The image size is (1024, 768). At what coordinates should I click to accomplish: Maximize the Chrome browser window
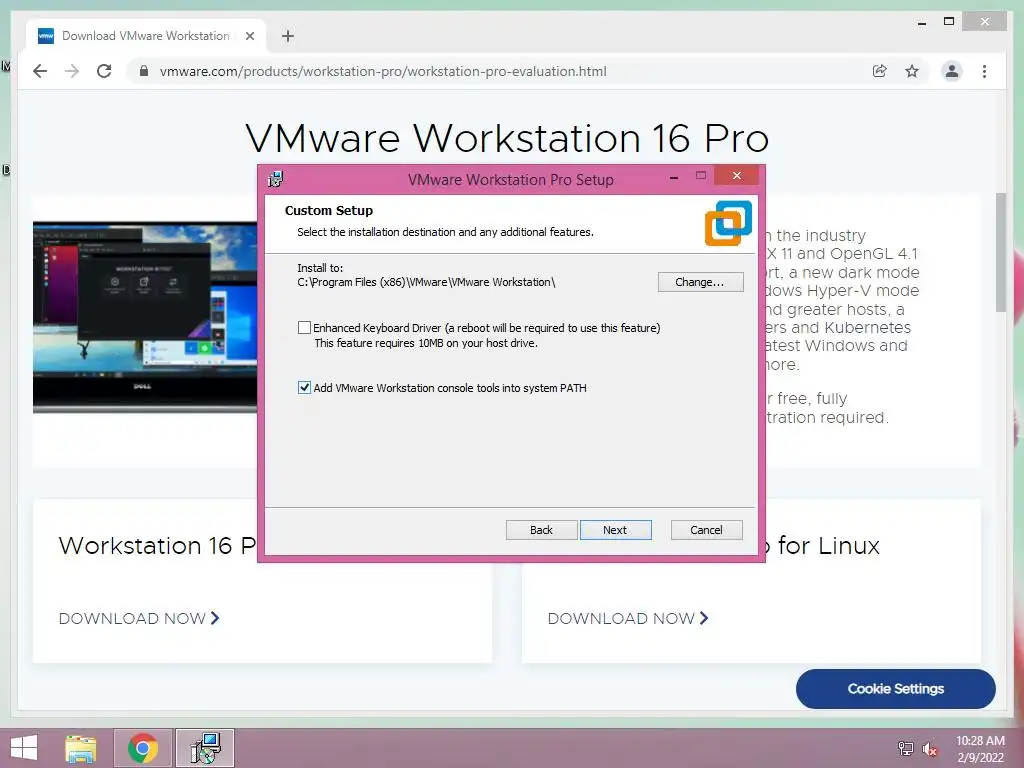pyautogui.click(x=950, y=22)
